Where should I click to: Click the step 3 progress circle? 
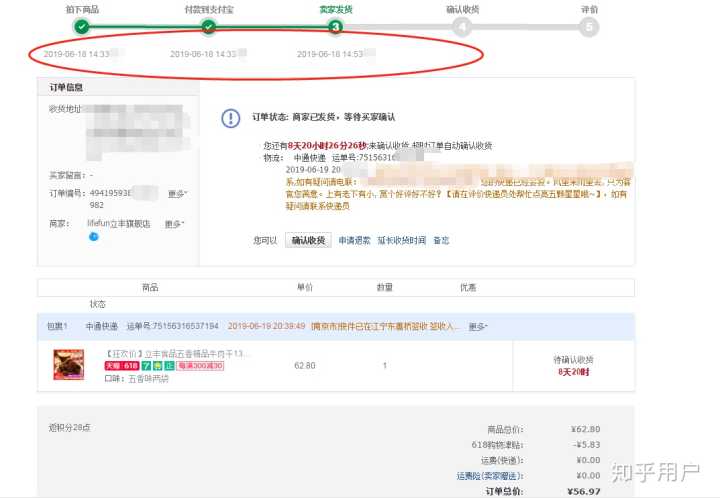336,27
